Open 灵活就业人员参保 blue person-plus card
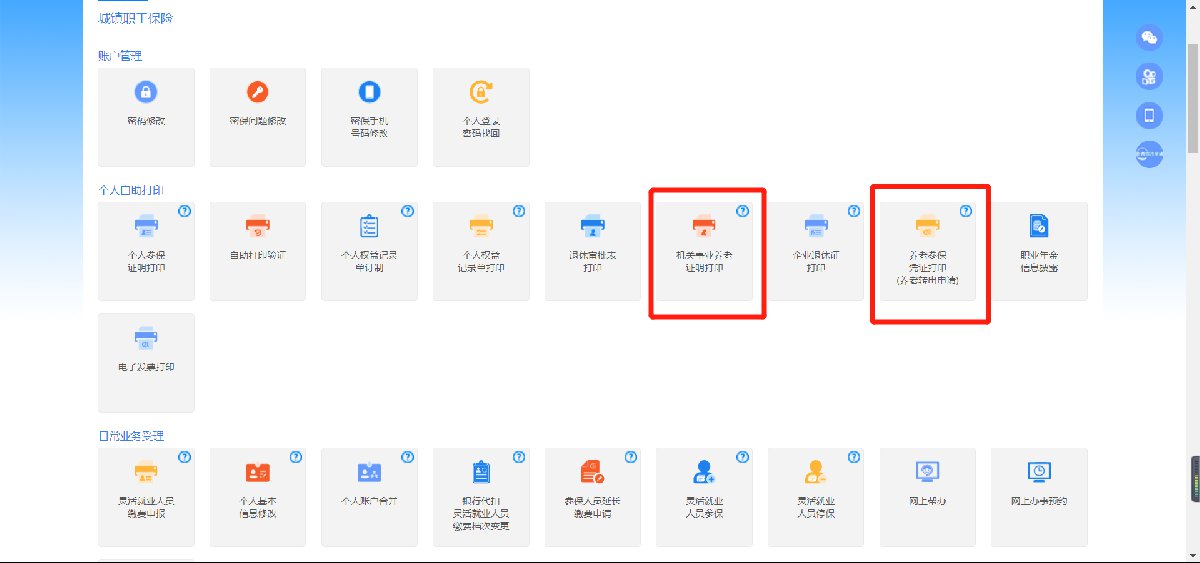Screen dimensions: 1200x563 (x=704, y=497)
